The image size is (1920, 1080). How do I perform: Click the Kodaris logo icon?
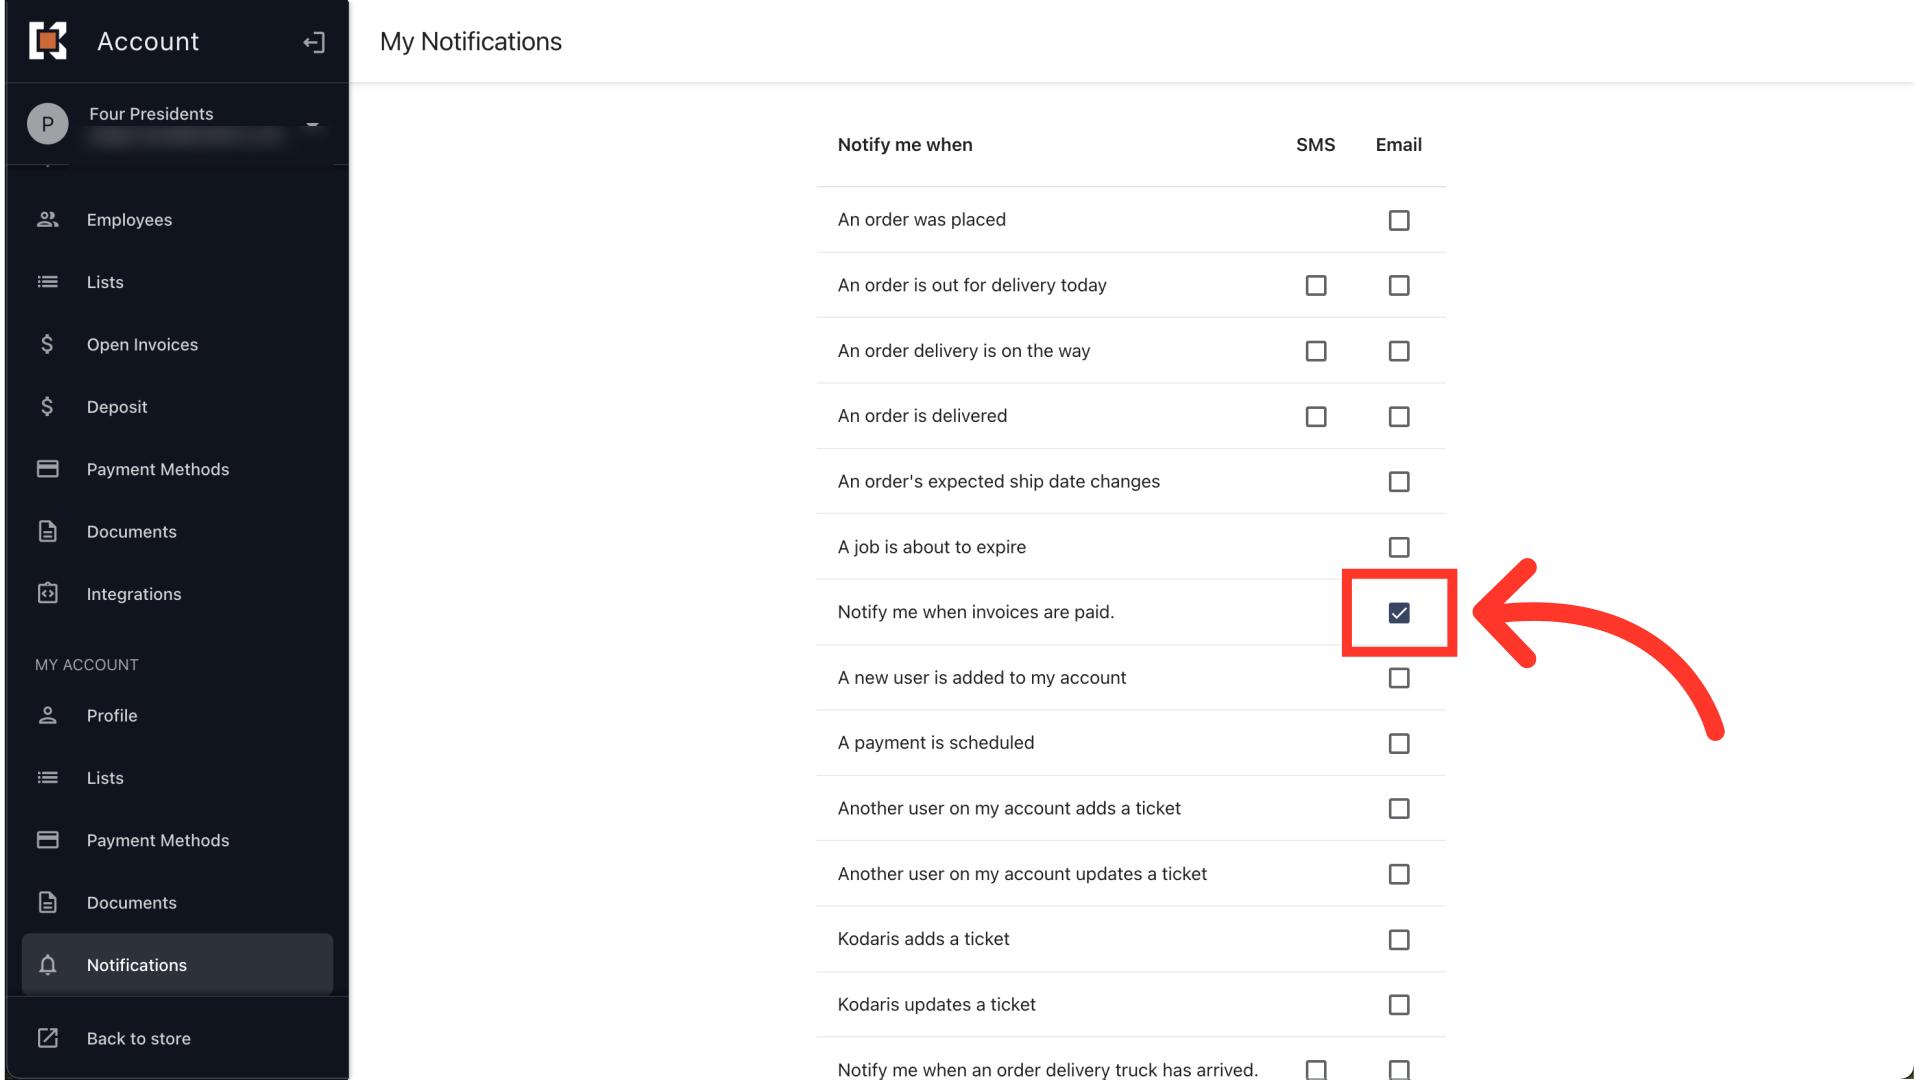coord(47,41)
